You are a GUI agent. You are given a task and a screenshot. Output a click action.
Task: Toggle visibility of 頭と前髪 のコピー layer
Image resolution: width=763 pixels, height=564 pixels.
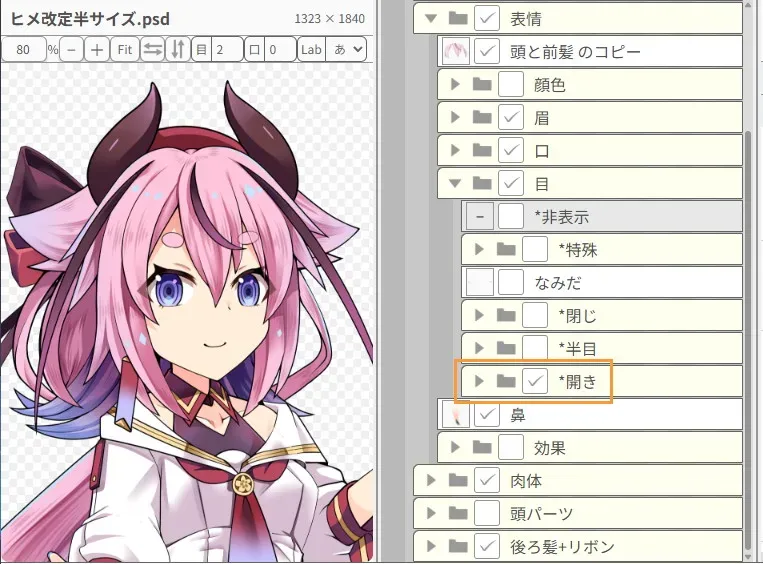487,51
